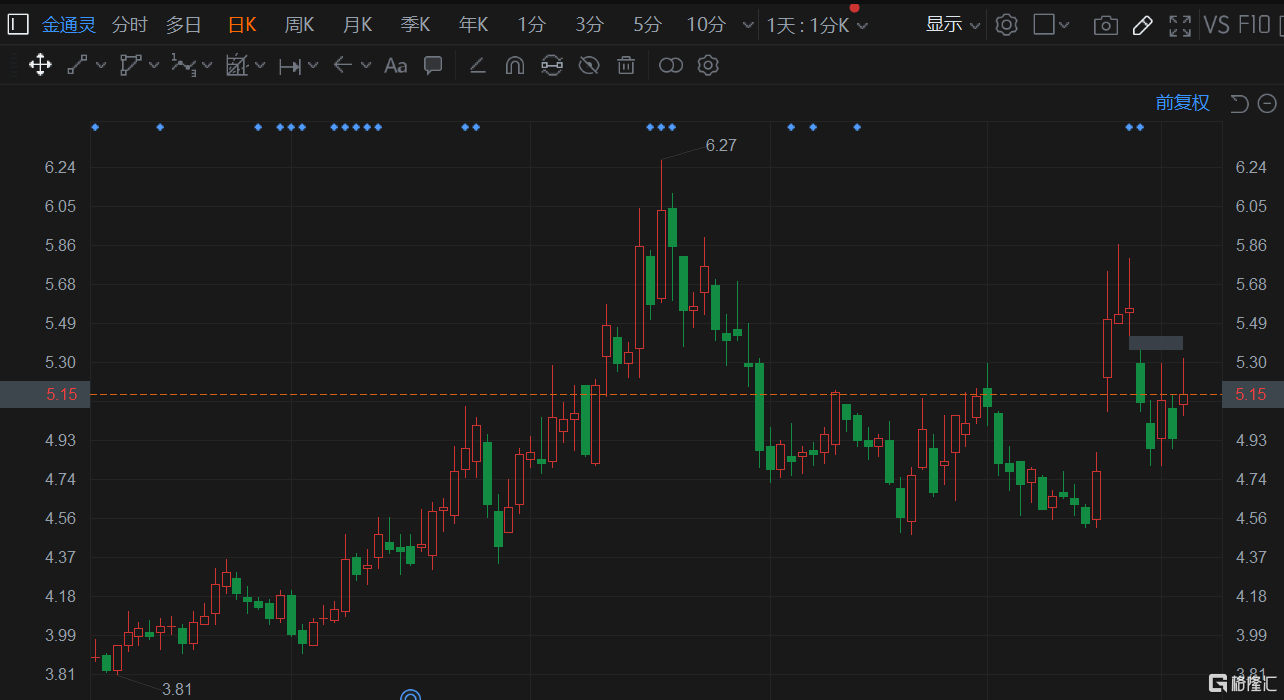Click the 6.27 high price label
This screenshot has height=700, width=1284.
[721, 145]
